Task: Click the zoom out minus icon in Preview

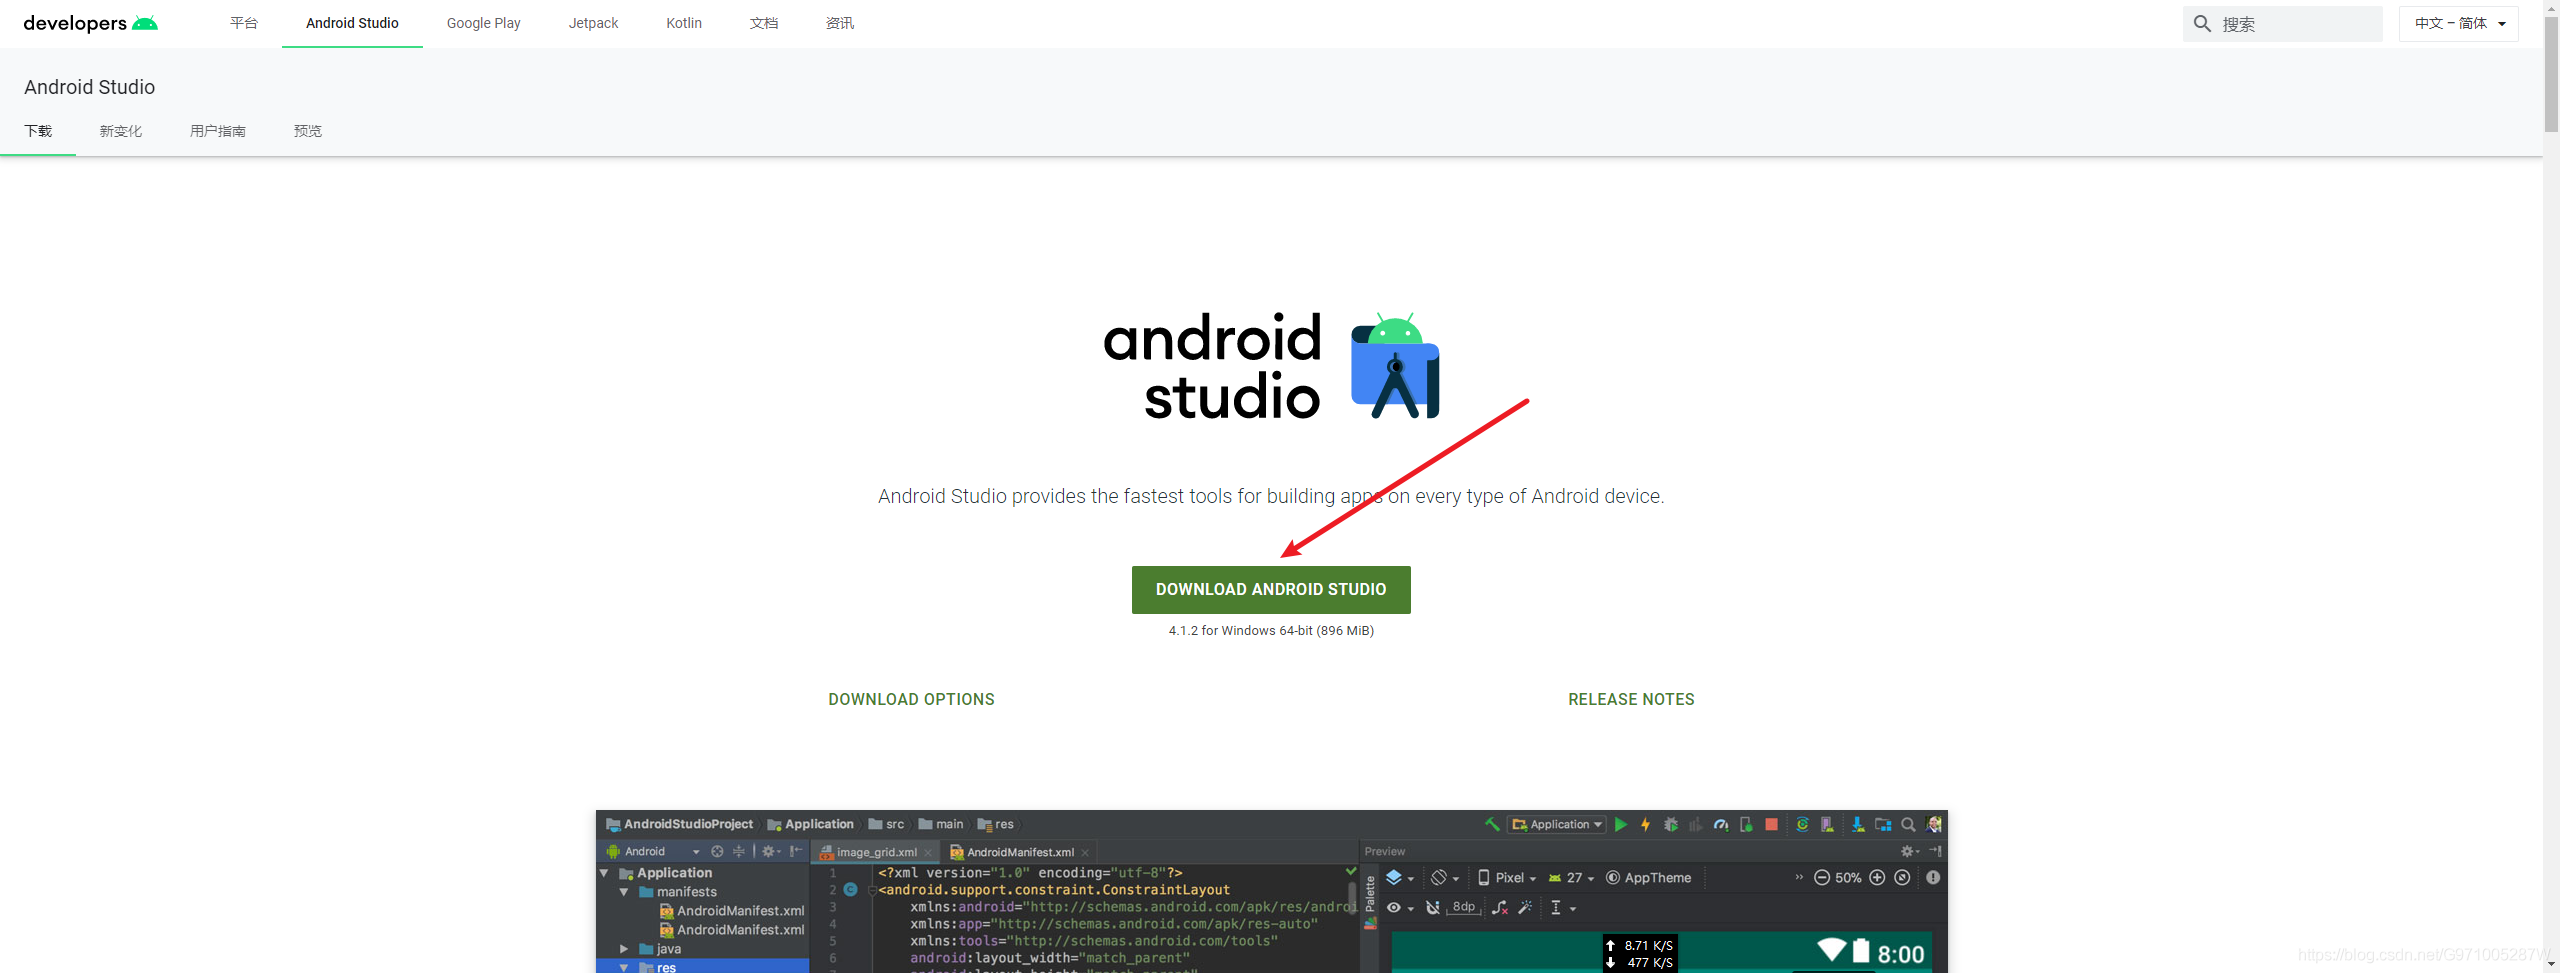Action: tap(1822, 877)
